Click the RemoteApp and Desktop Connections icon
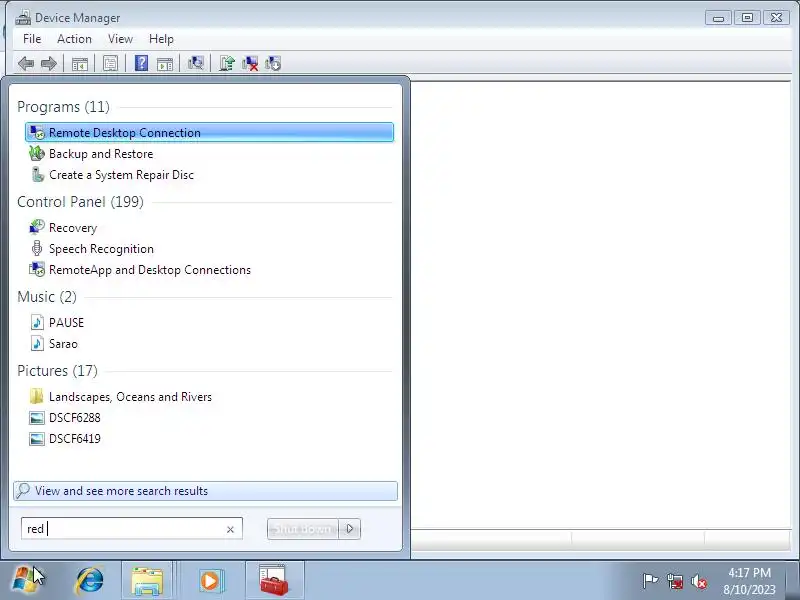 point(37,269)
